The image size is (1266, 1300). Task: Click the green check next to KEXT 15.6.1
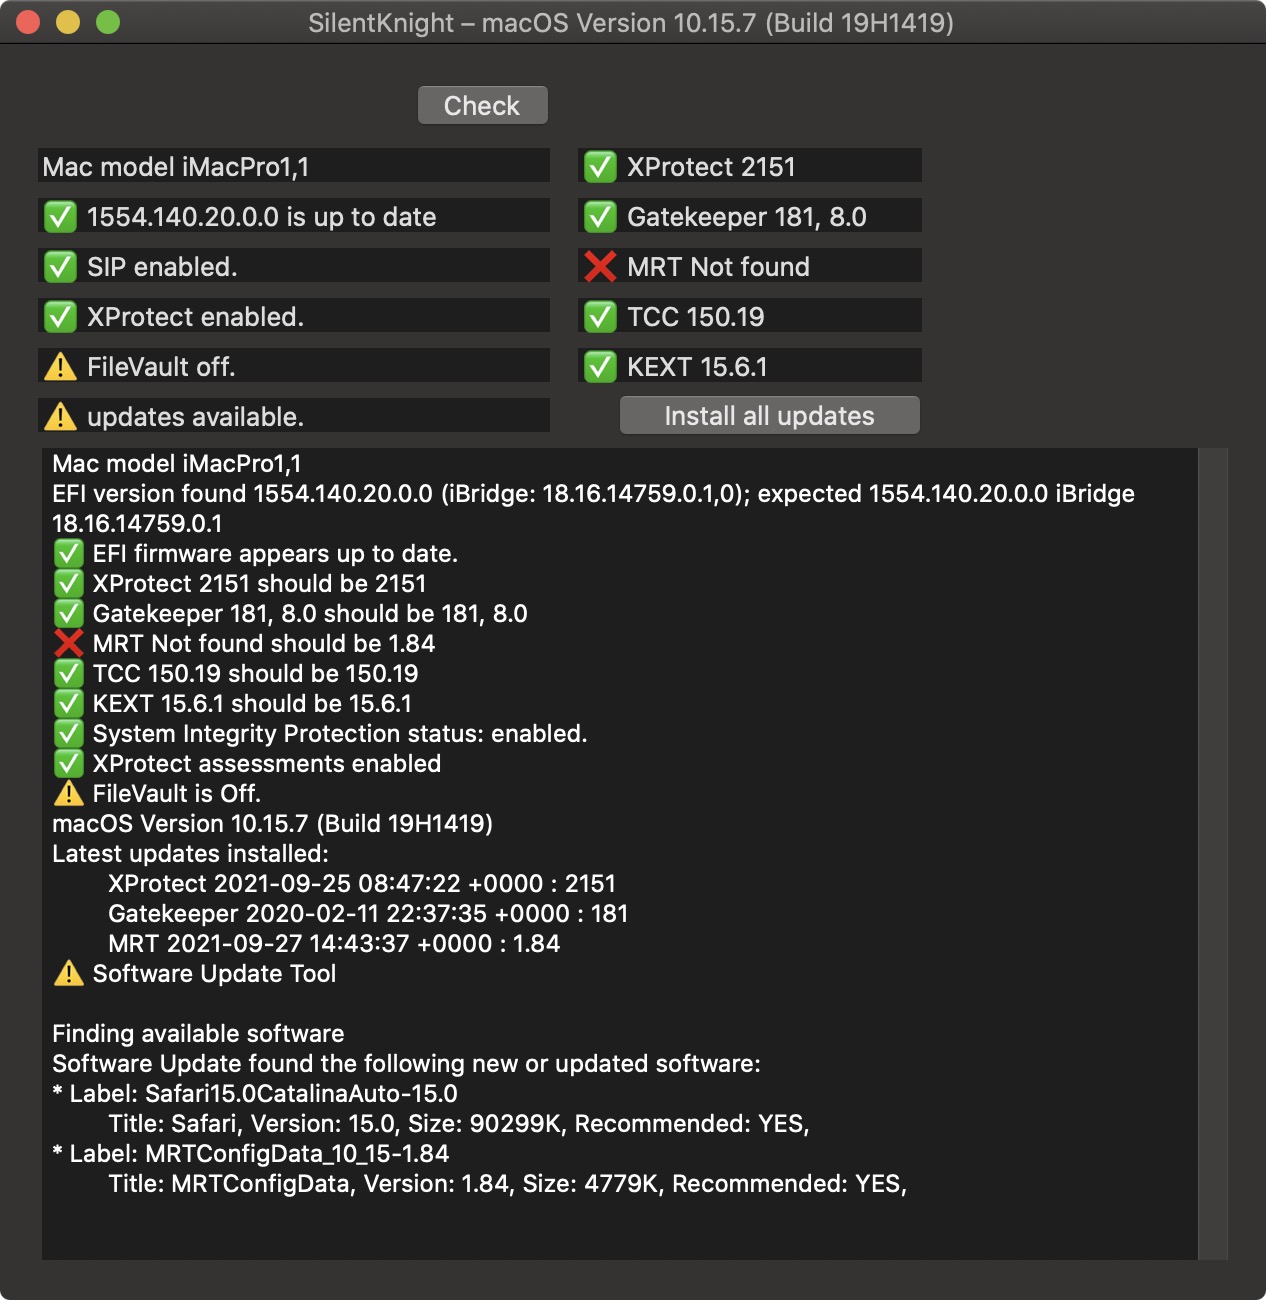click(600, 367)
